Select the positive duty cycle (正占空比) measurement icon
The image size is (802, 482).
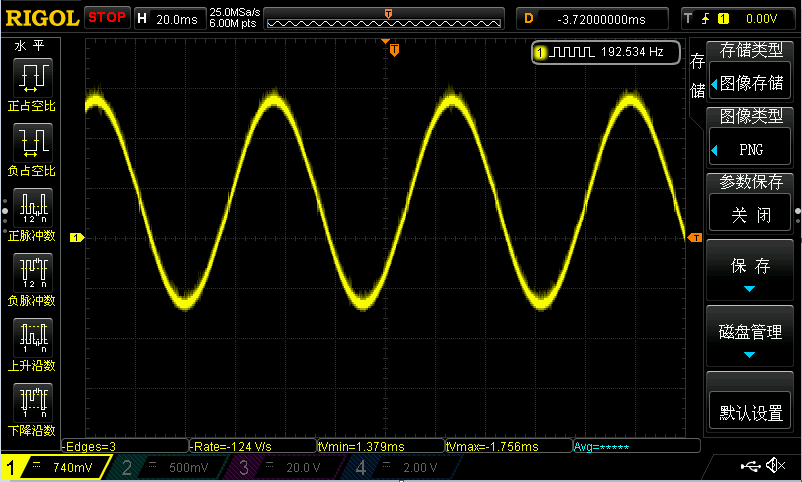point(33,78)
